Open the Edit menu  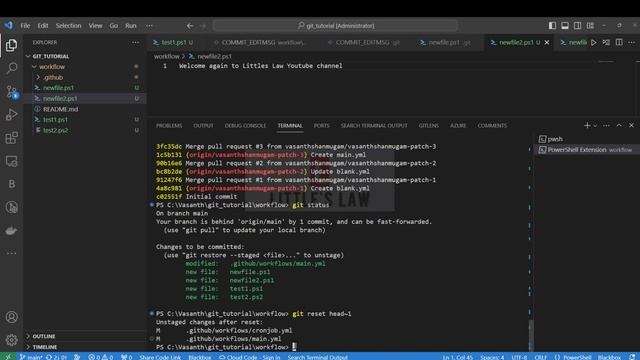pos(43,26)
